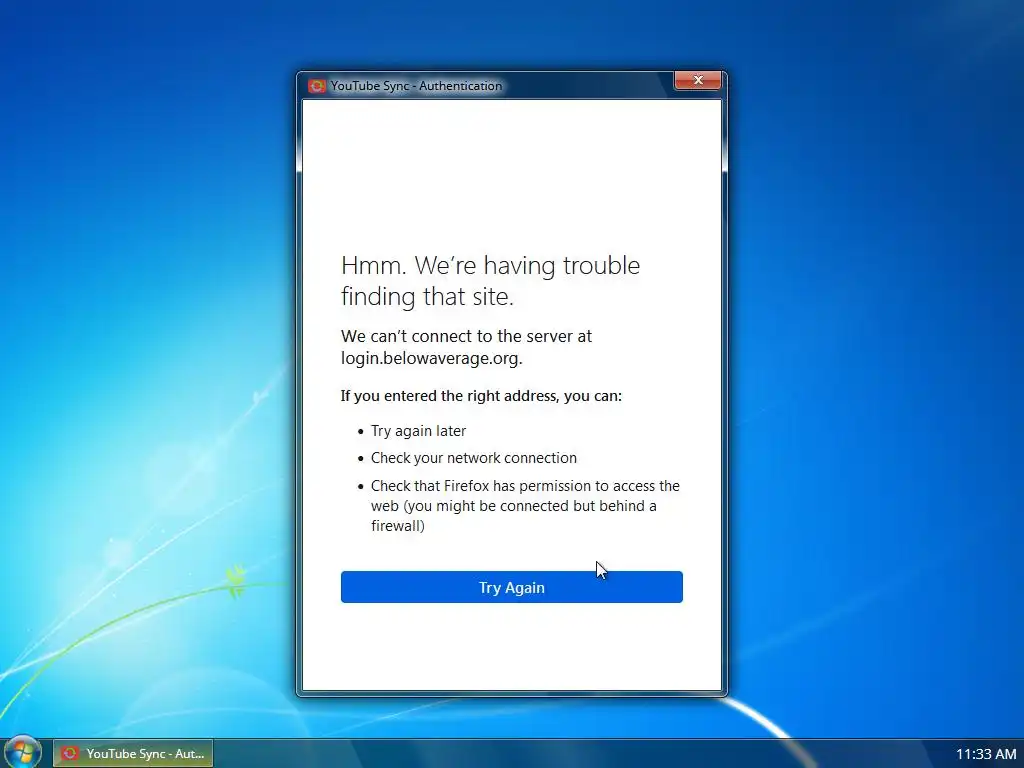The height and width of the screenshot is (768, 1024).
Task: Click the 'Try again later' bullet
Action: pyautogui.click(x=418, y=431)
